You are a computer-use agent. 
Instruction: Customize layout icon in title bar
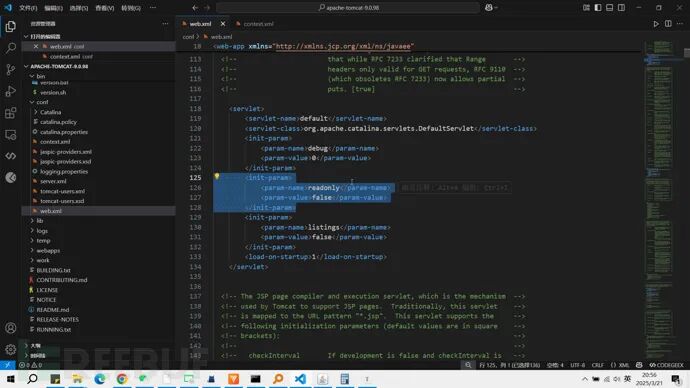tap(586, 7)
